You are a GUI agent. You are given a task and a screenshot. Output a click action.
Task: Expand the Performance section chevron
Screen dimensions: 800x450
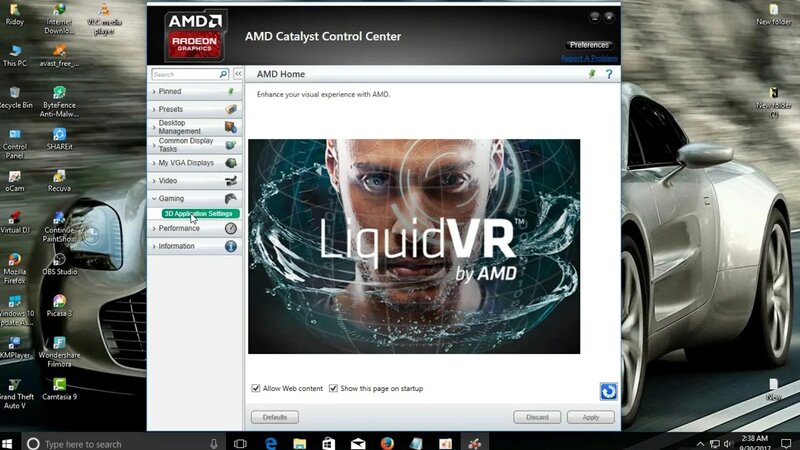point(154,229)
